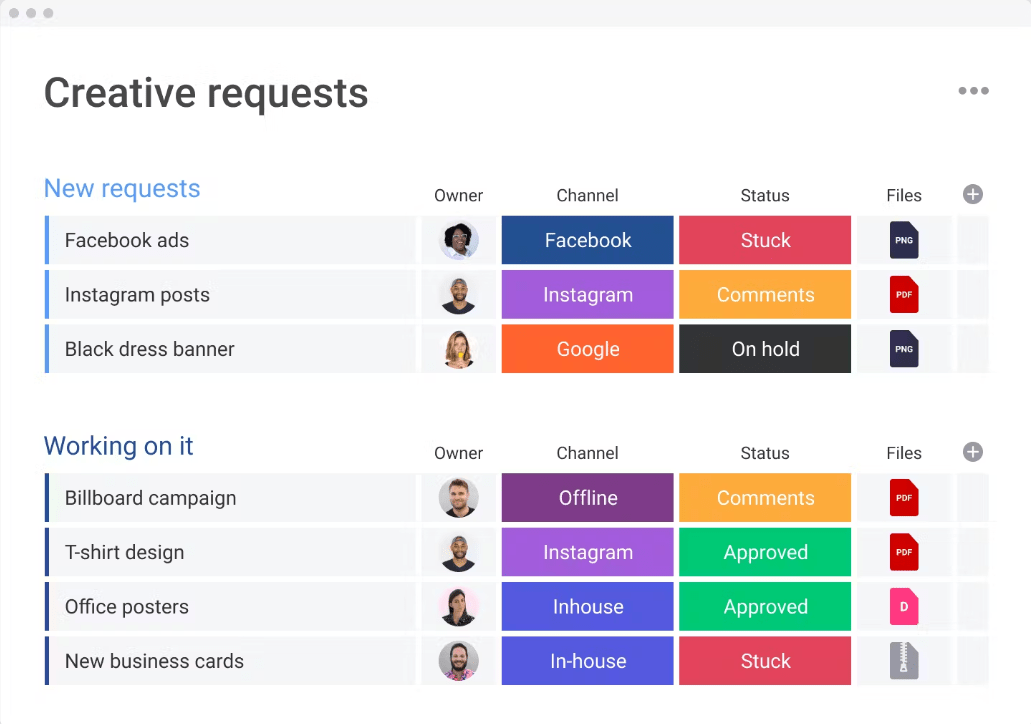Click Status column header in New requests
The height and width of the screenshot is (724, 1031).
tap(765, 196)
